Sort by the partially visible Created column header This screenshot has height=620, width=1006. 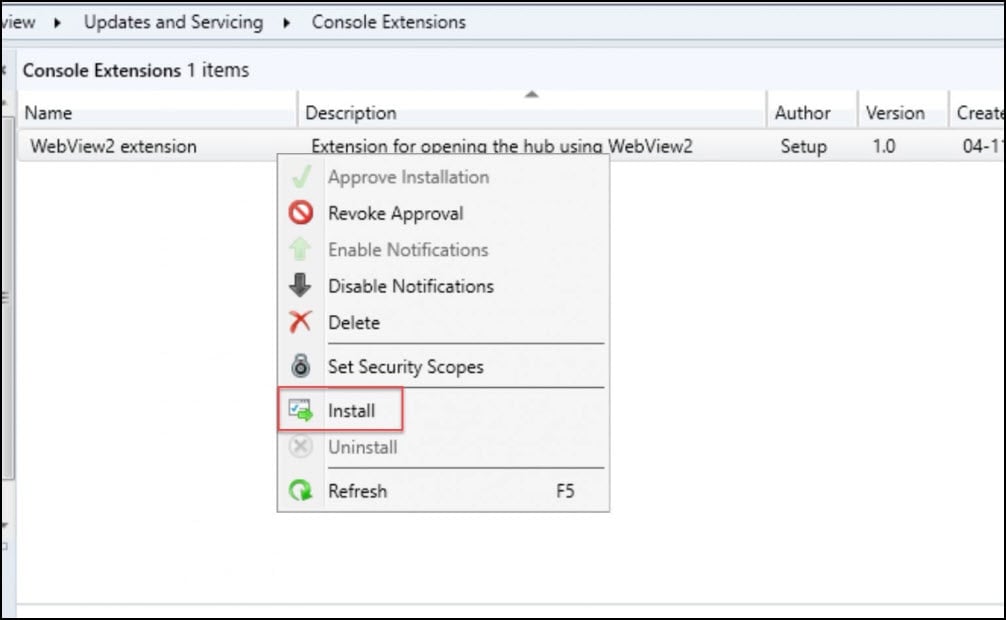click(977, 113)
